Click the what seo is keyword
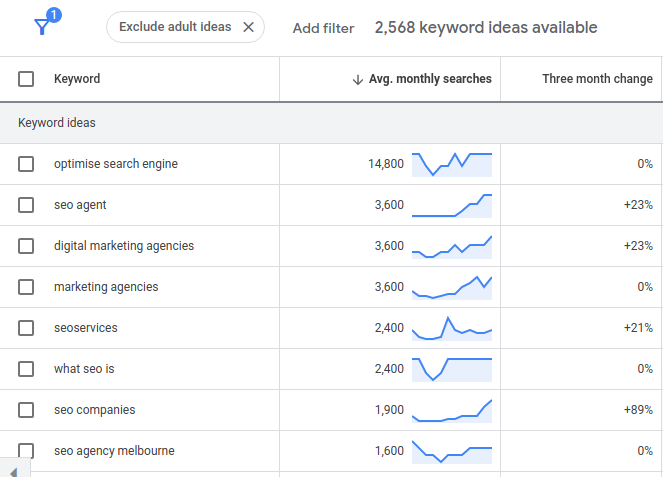 coord(84,369)
